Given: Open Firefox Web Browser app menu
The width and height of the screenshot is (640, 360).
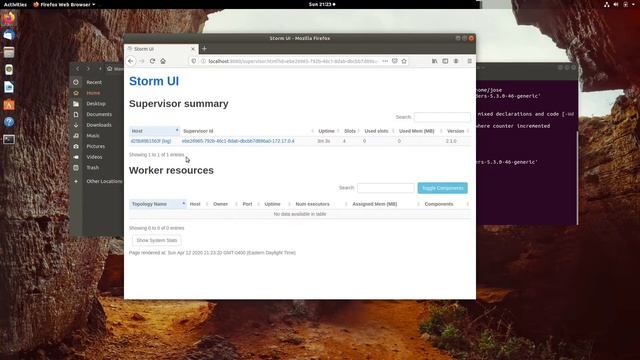Looking at the screenshot, I should click(64, 4).
